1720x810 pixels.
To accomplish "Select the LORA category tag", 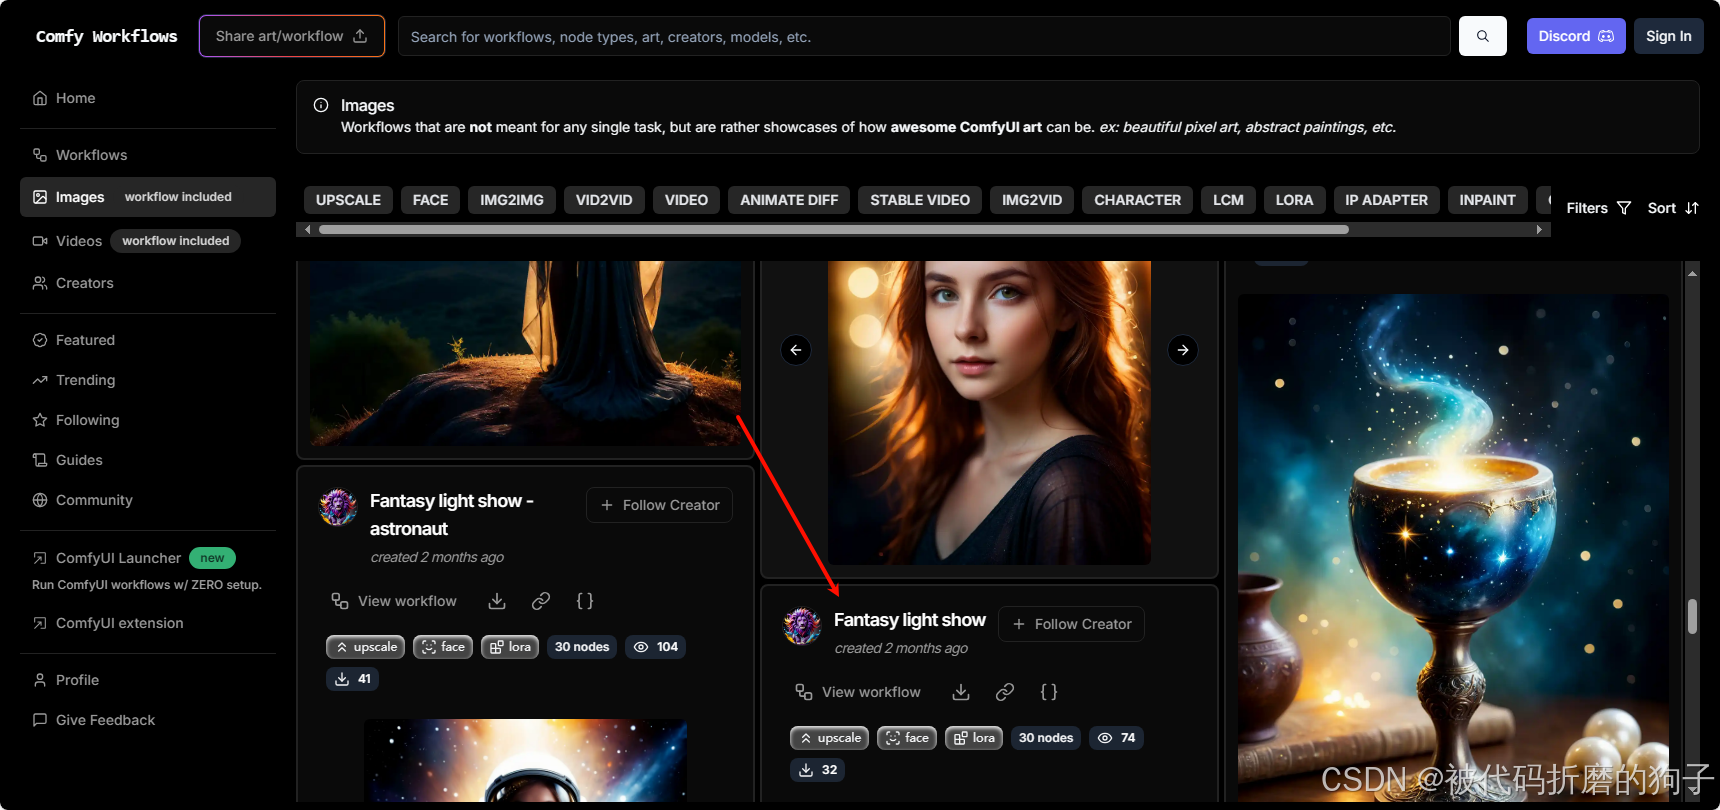I will (x=1294, y=200).
